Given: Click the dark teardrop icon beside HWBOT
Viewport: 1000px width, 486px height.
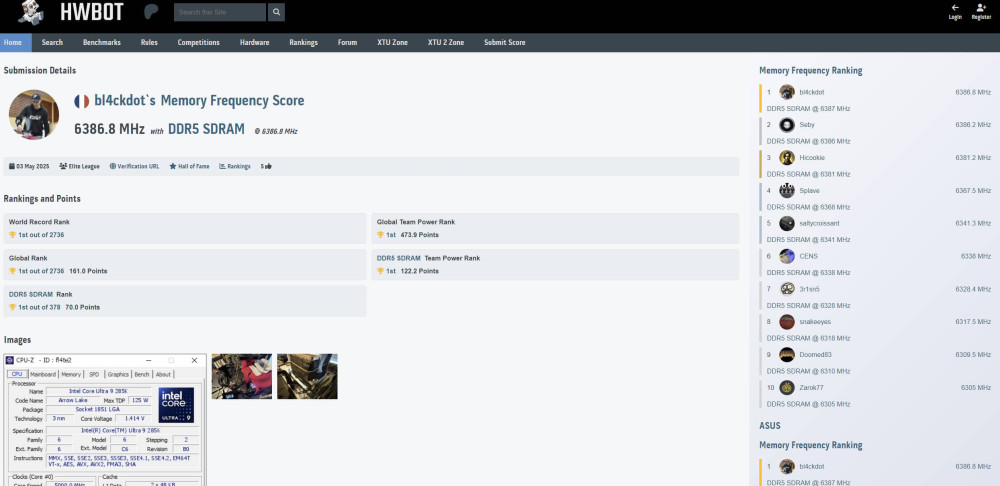Looking at the screenshot, I should [151, 12].
